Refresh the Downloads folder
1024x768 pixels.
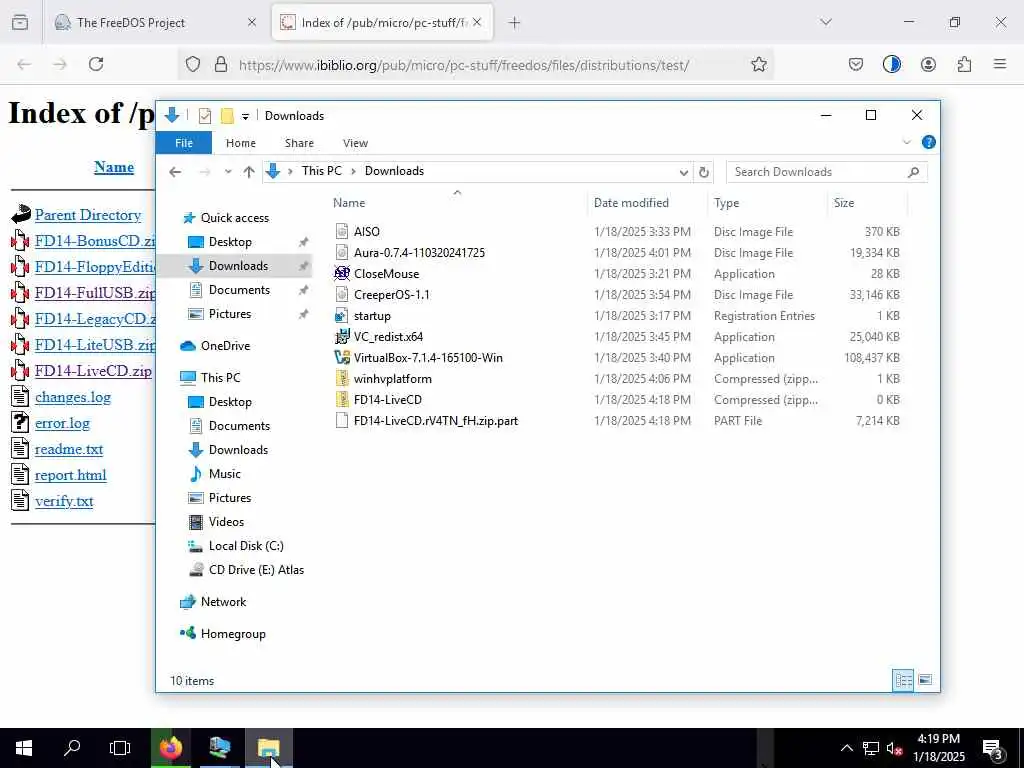tap(703, 172)
